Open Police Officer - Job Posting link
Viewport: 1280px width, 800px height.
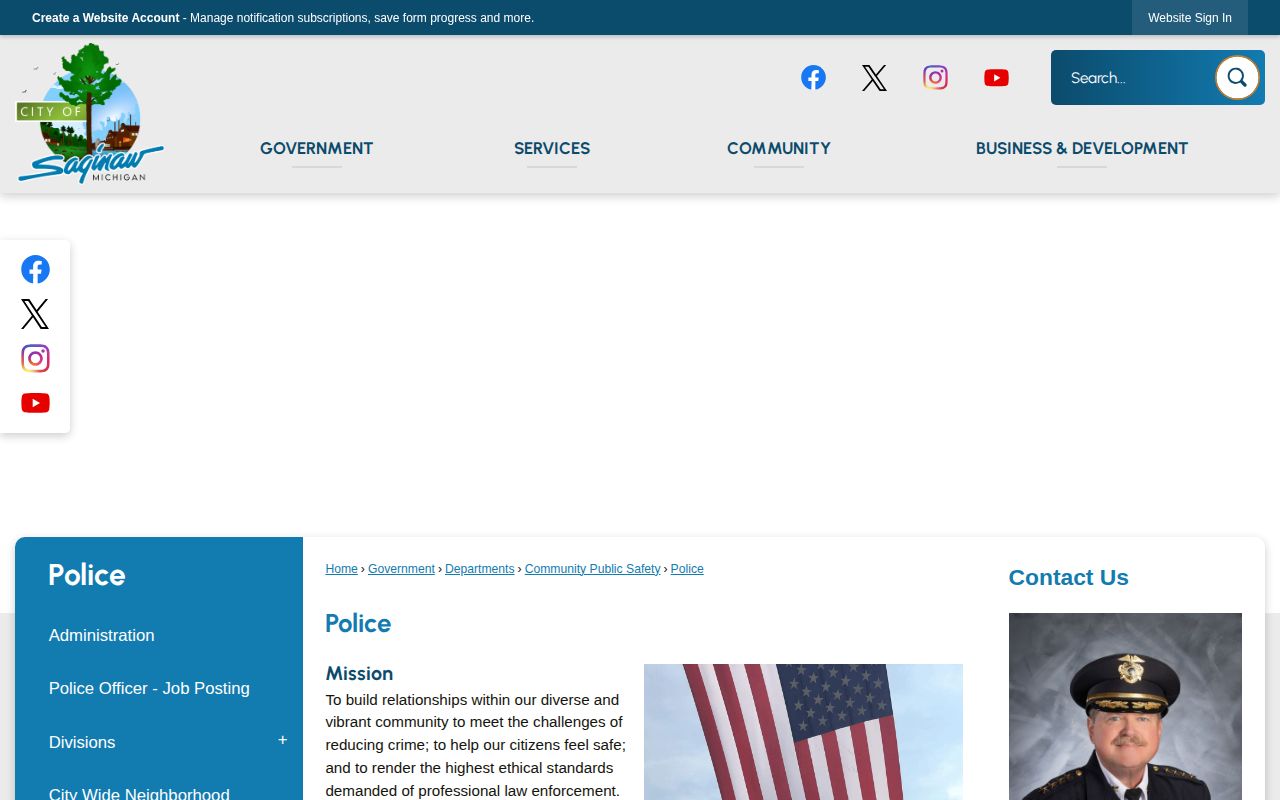[149, 688]
